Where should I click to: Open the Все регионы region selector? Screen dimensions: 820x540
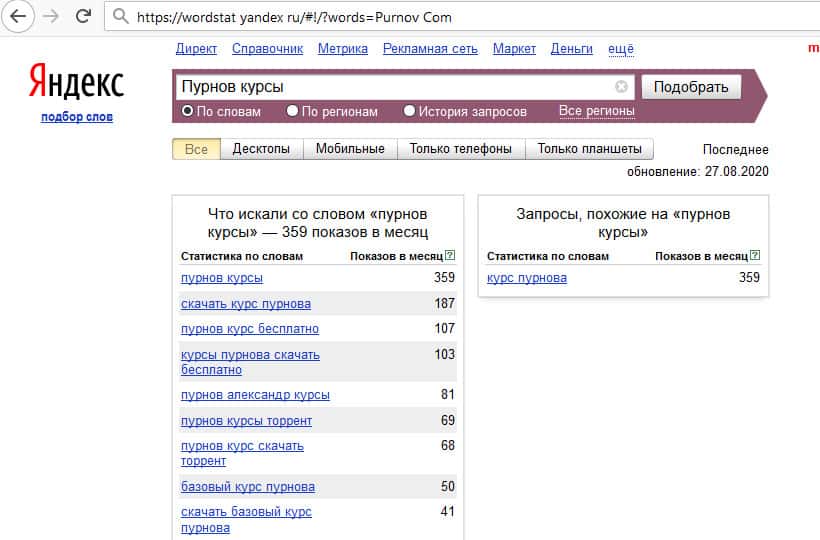click(x=596, y=111)
